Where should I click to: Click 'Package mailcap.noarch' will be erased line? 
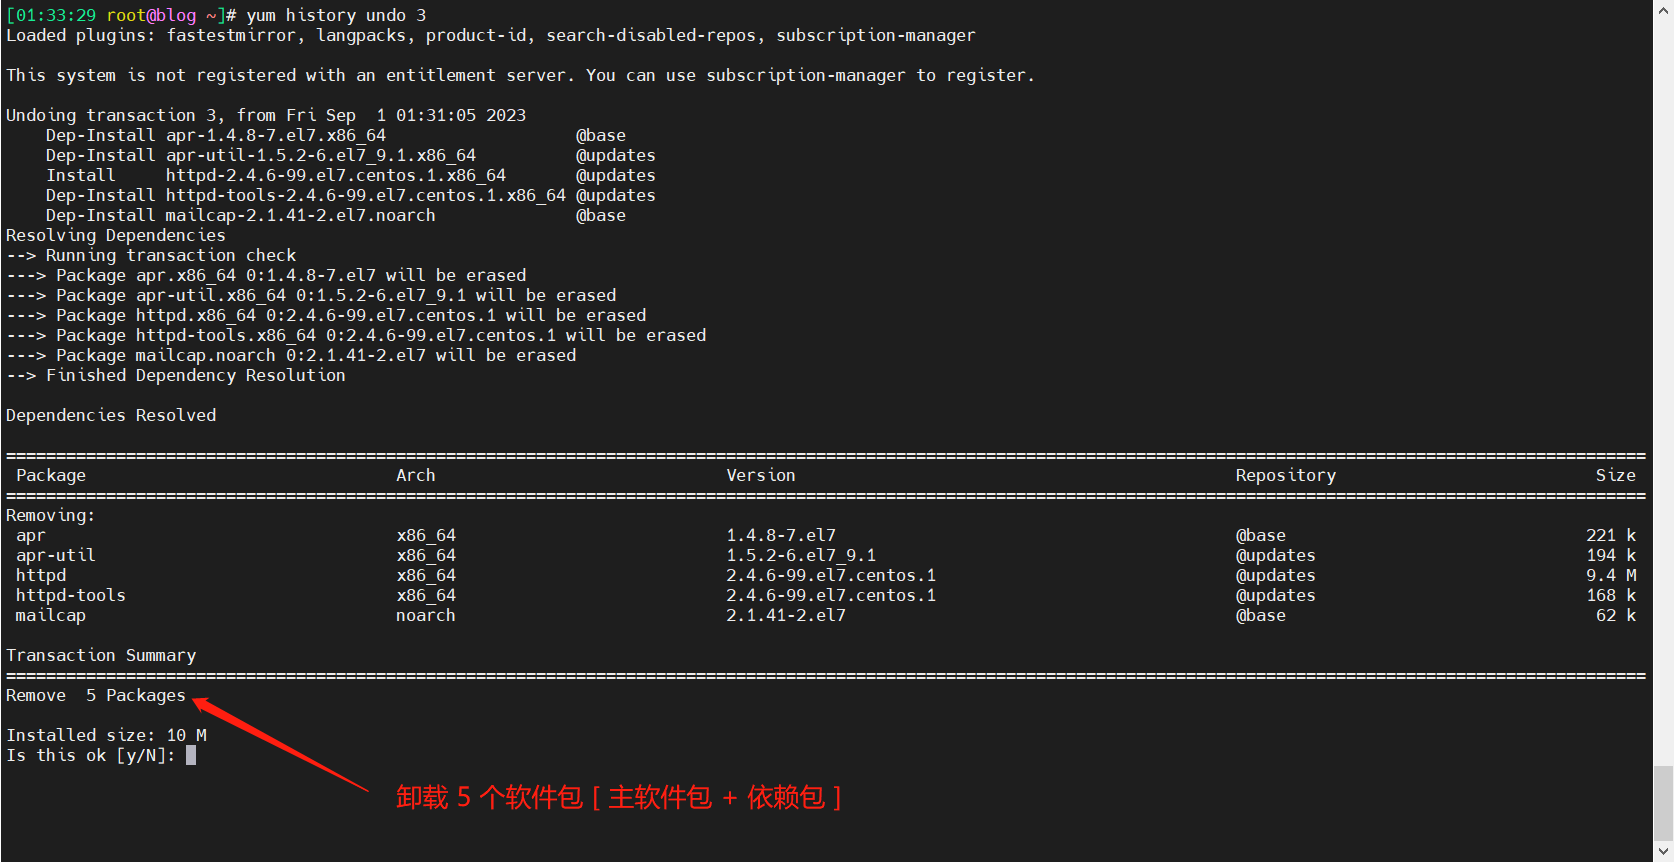pyautogui.click(x=291, y=355)
